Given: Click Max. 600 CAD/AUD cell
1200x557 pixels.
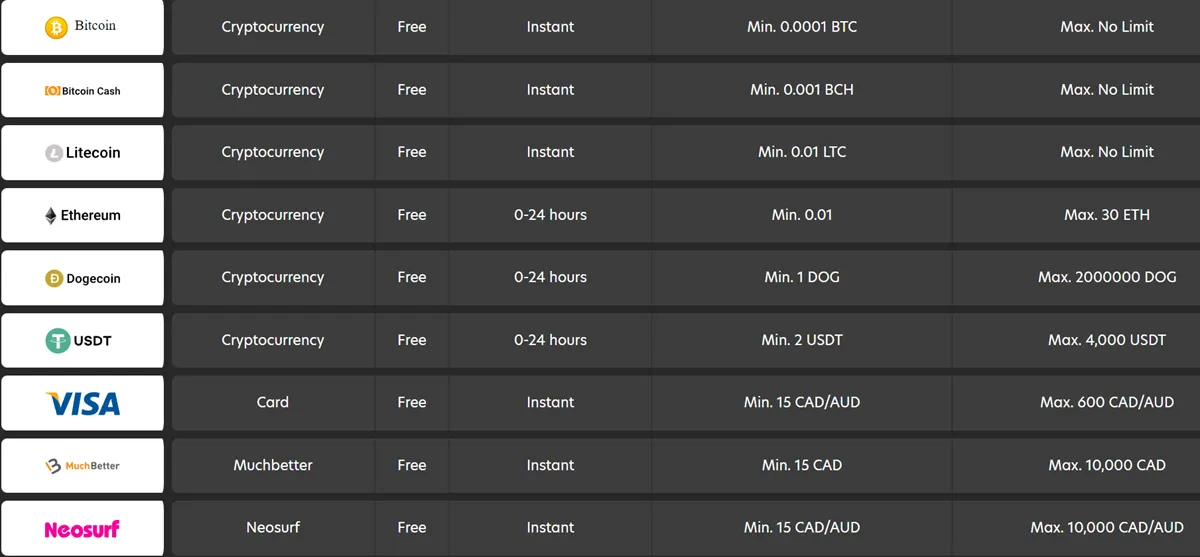Looking at the screenshot, I should pos(1107,402).
